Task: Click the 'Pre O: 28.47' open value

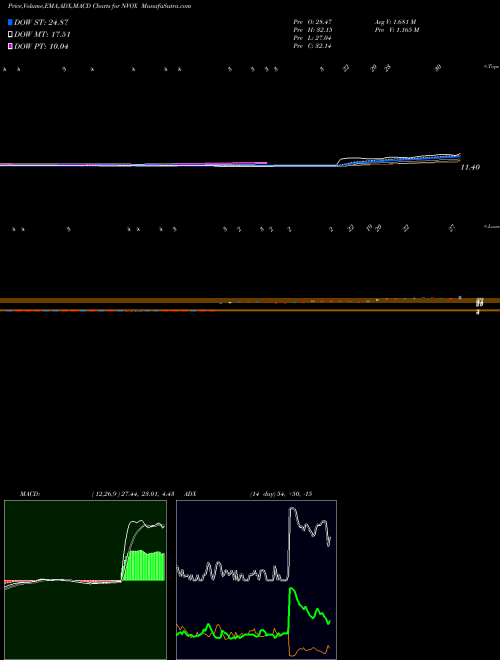Action: point(313,21)
